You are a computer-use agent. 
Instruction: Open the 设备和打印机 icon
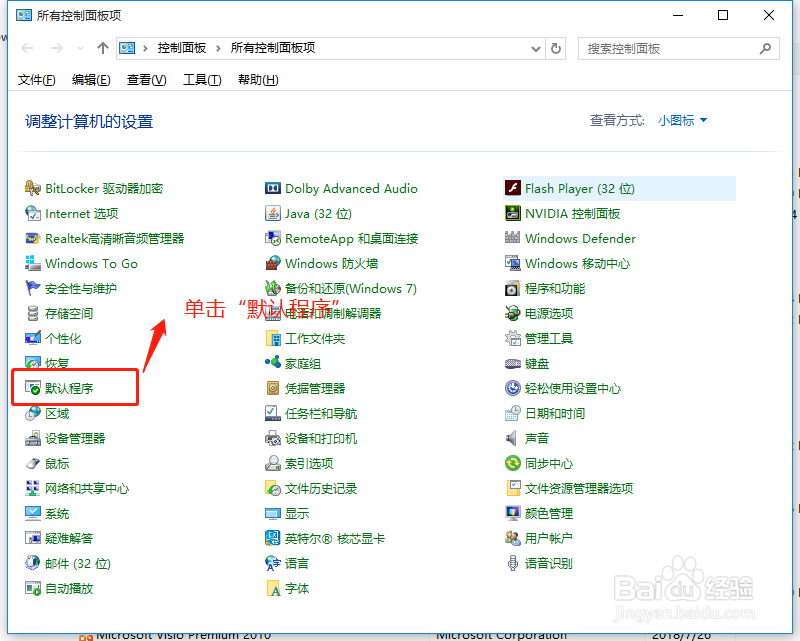pos(273,438)
